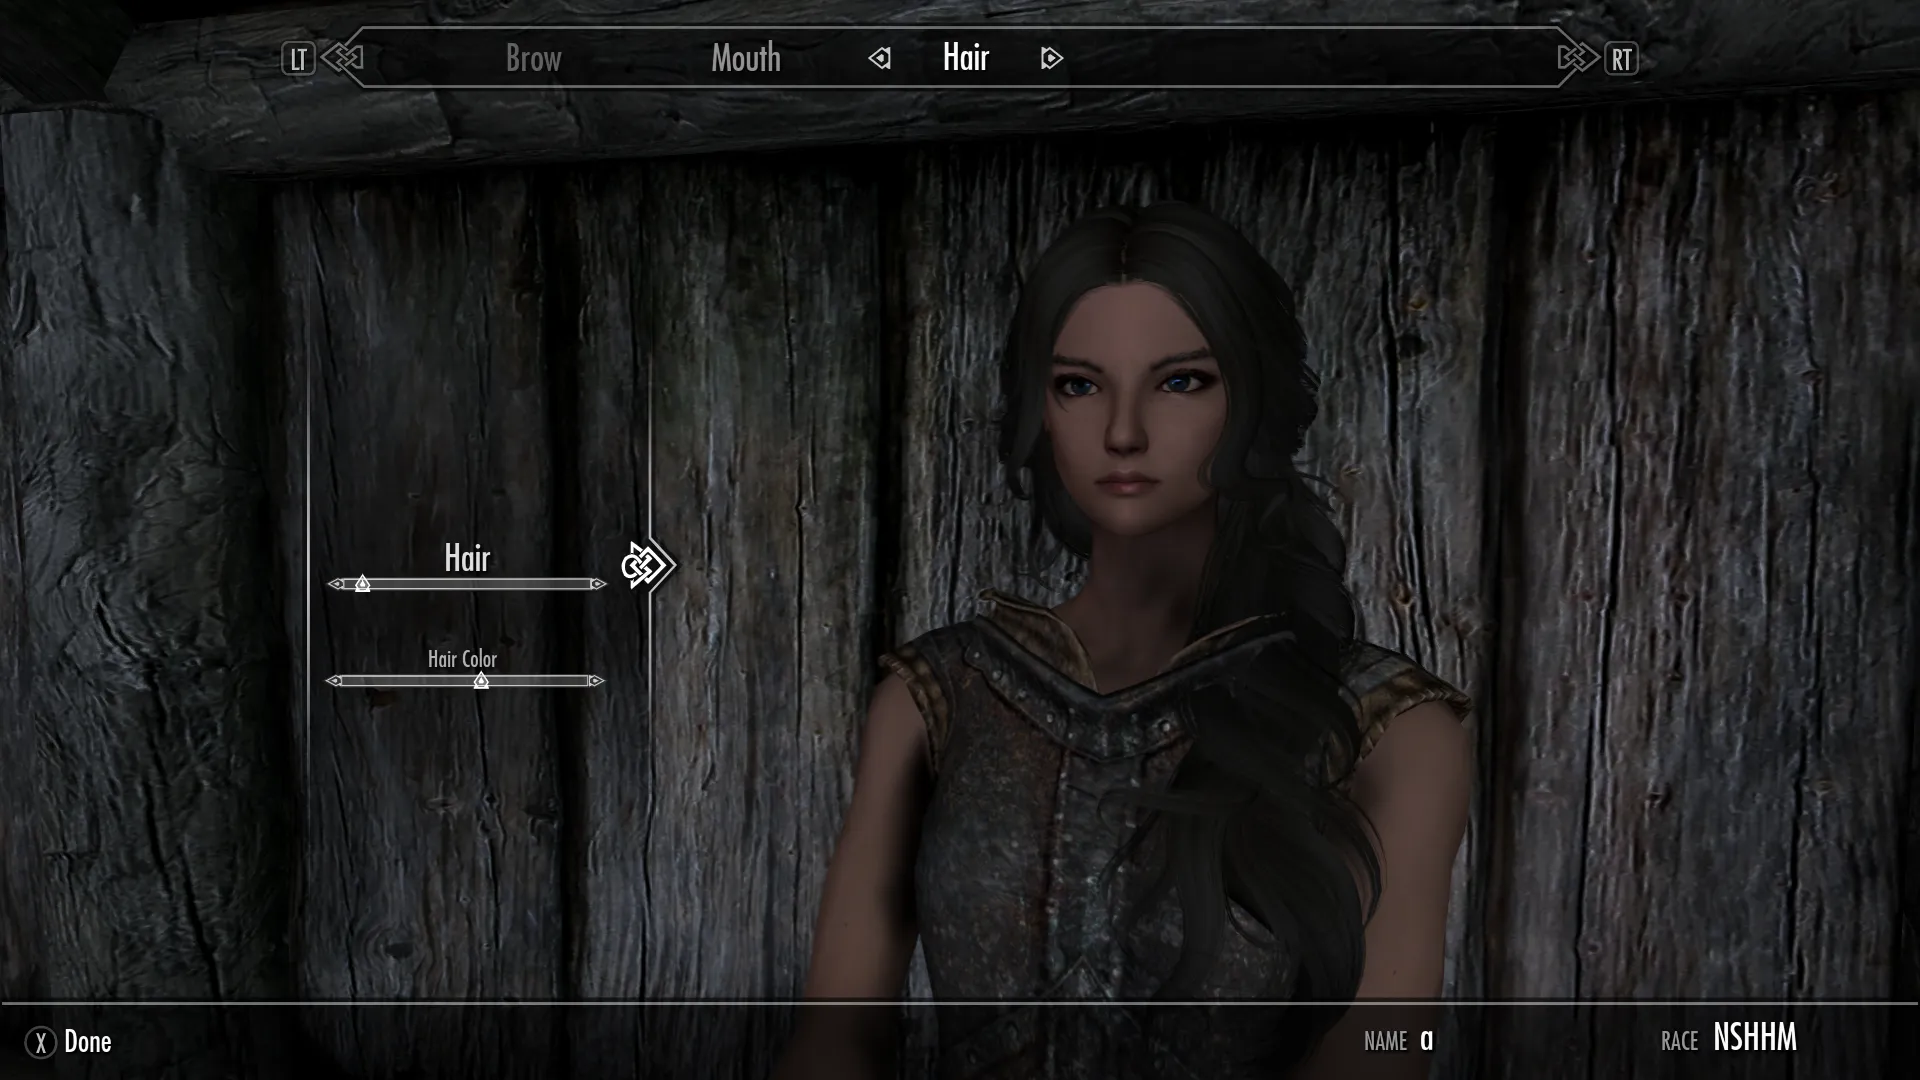Decrease Hair slider with left arrow
The width and height of the screenshot is (1920, 1080).
coord(335,584)
